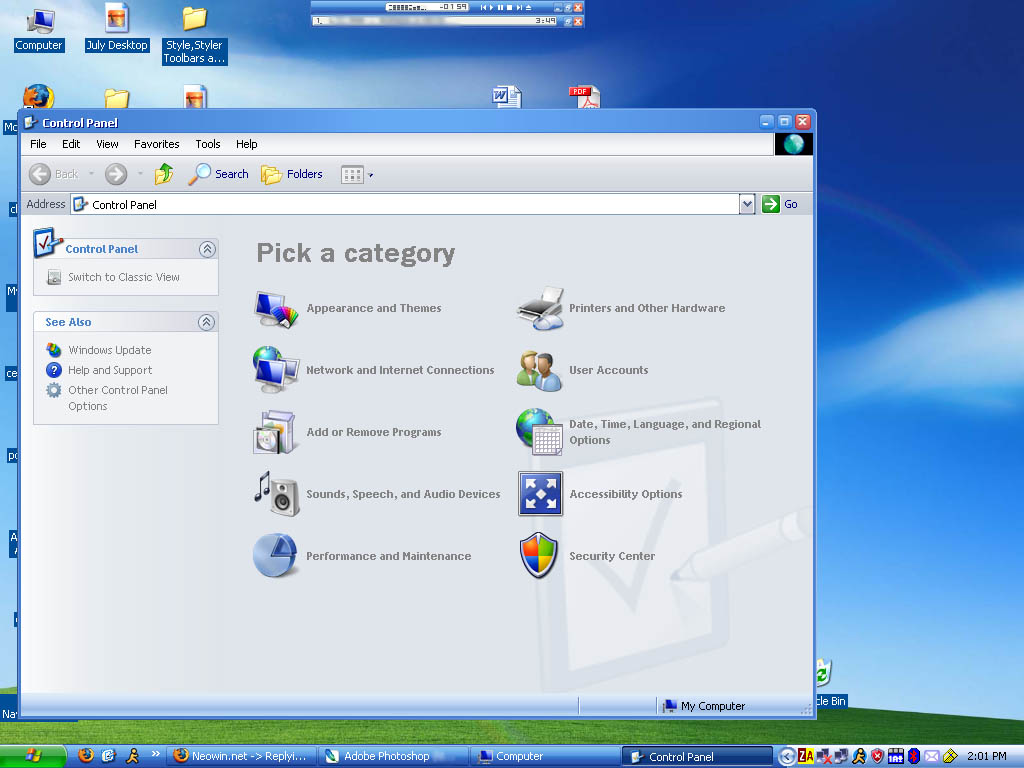
Task: Expand hidden system tray icons arrow
Action: pos(787,756)
